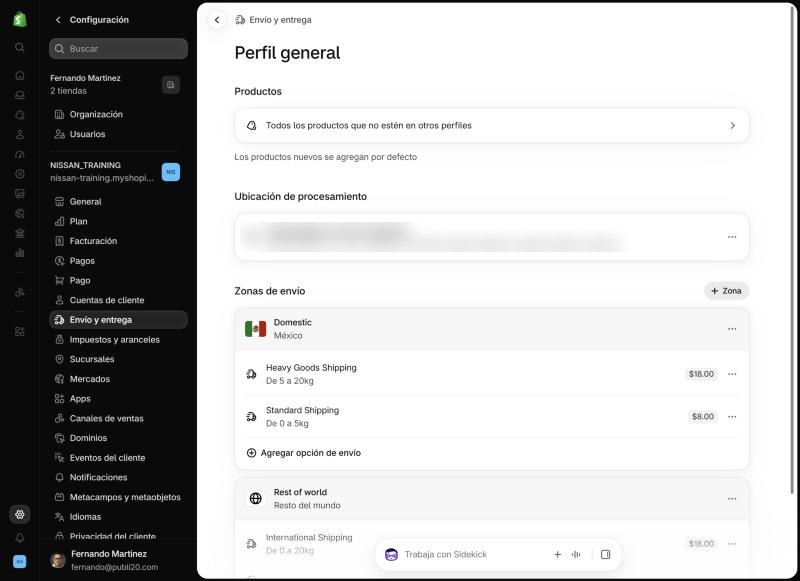The image size is (800, 581).
Task: Open Pagos settings
Action: [118, 261]
